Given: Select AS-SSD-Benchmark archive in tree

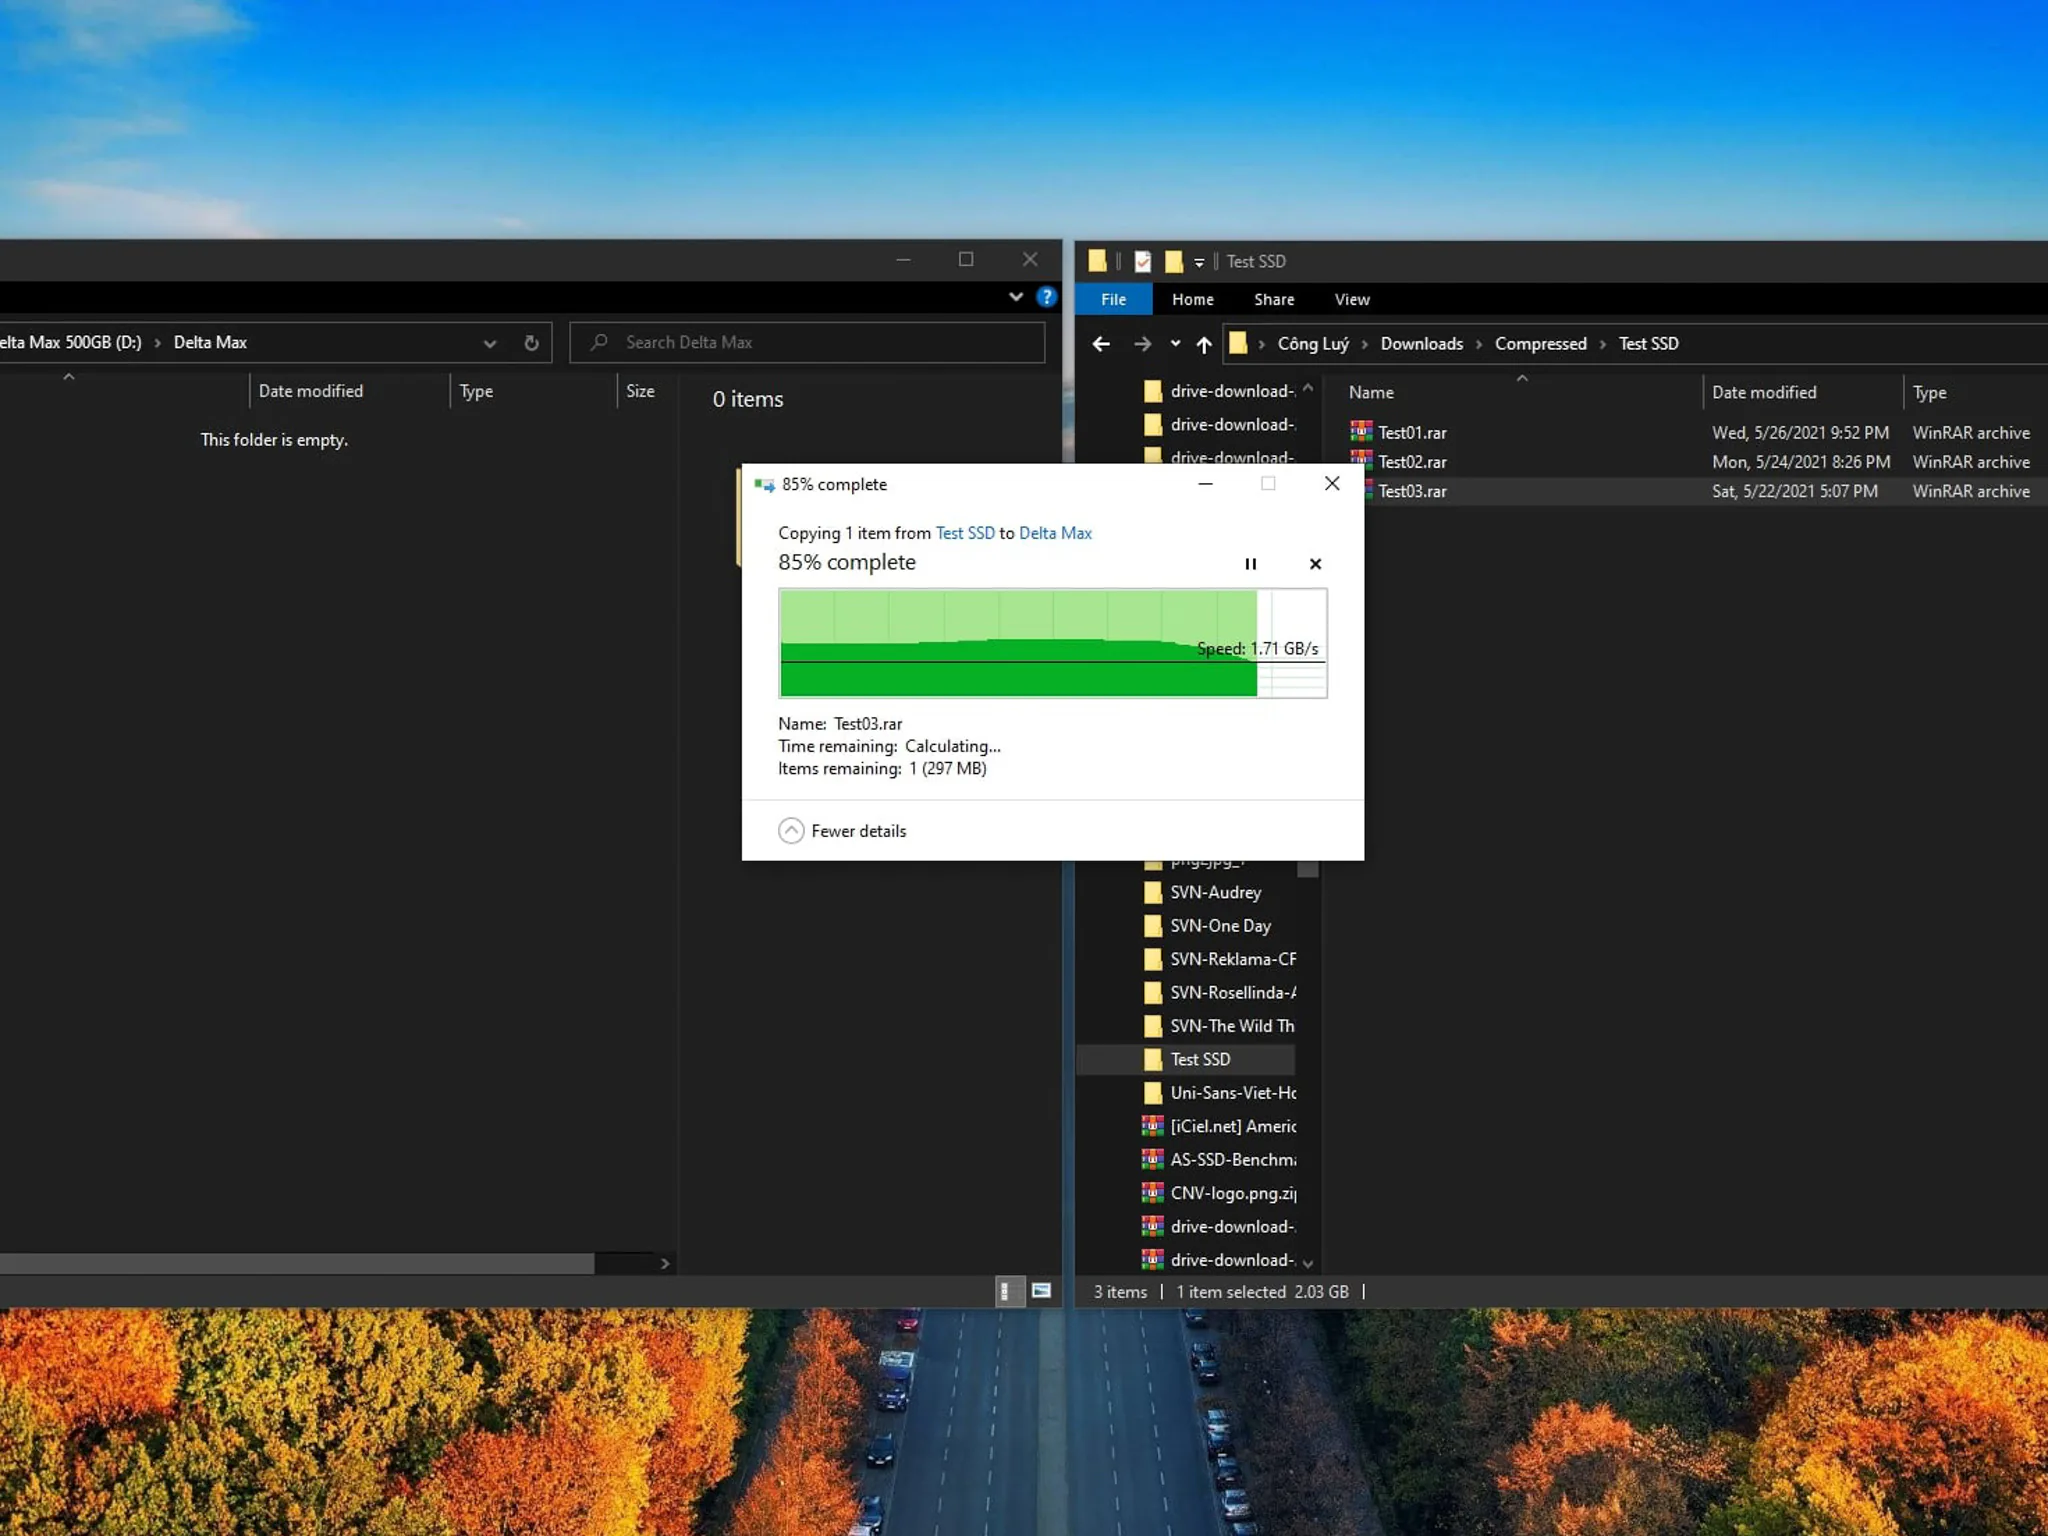Looking at the screenshot, I should click(1220, 1160).
